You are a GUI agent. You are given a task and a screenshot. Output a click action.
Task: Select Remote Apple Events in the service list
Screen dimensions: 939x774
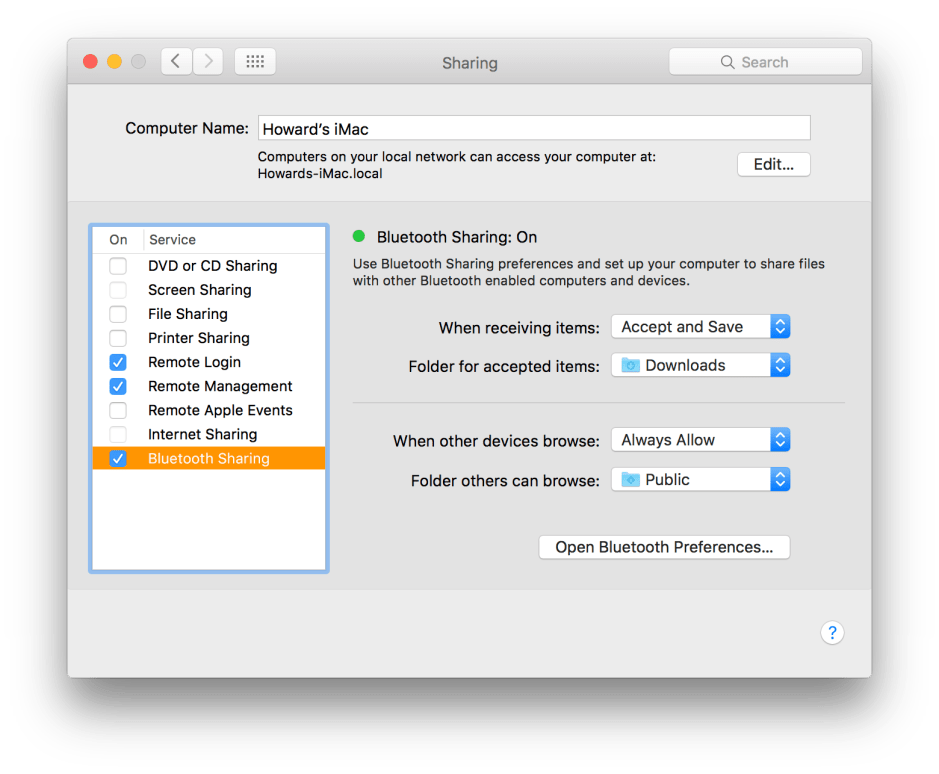click(220, 410)
